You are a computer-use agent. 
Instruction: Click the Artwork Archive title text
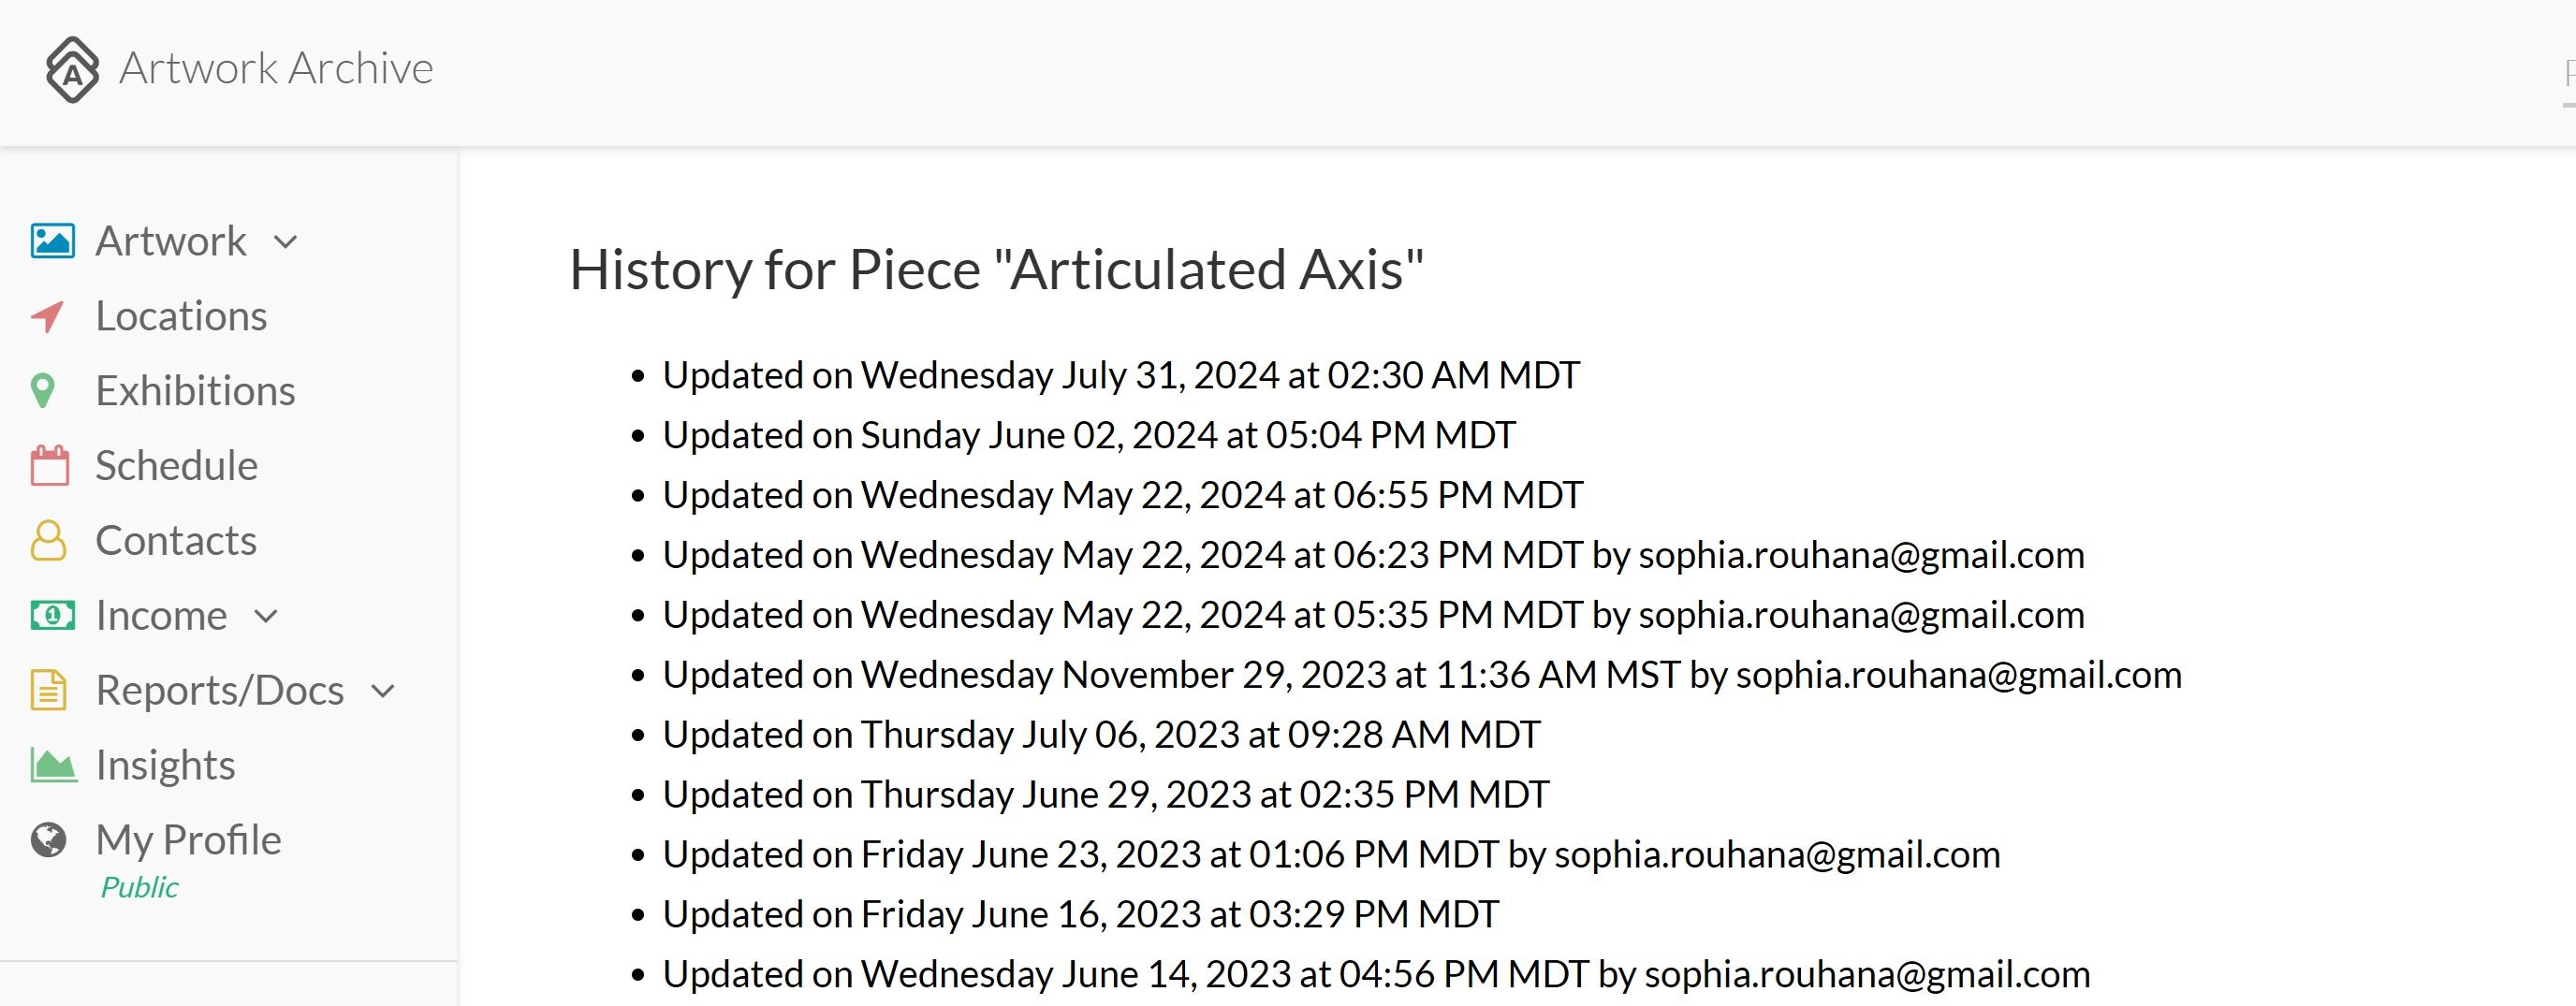pyautogui.click(x=276, y=69)
